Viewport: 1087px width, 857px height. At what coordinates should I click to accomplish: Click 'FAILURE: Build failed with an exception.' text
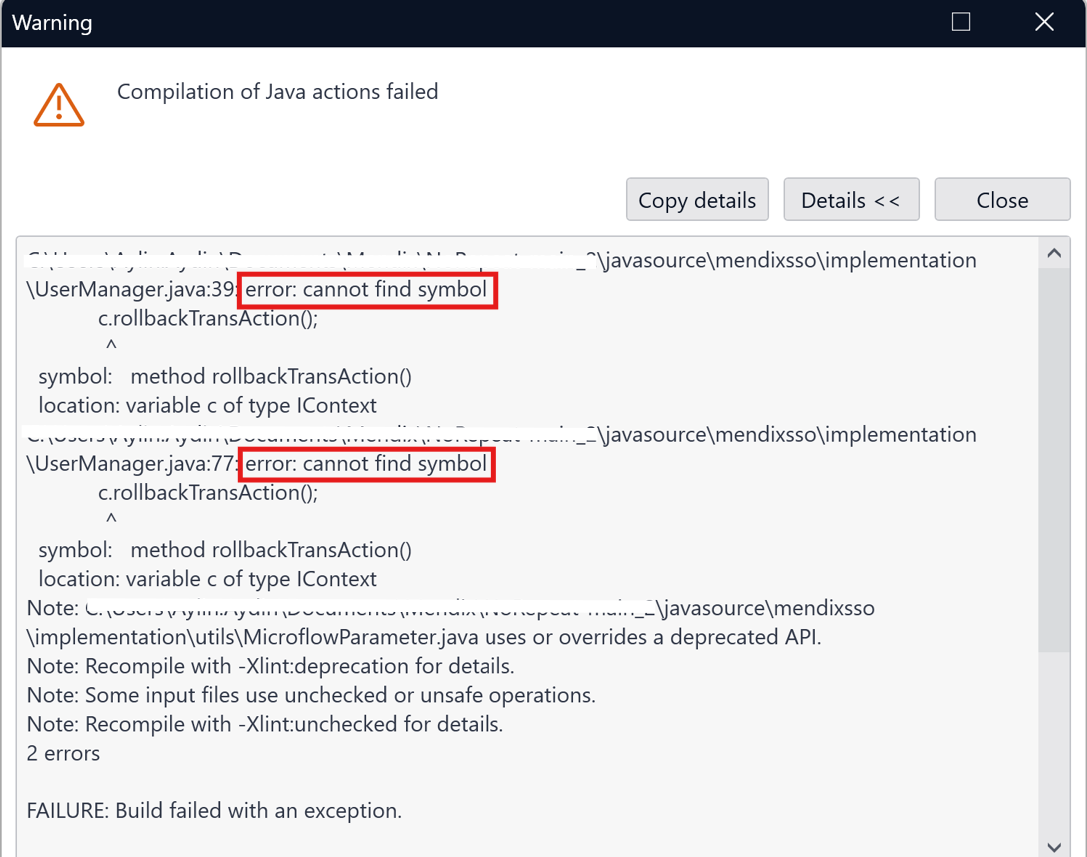click(214, 811)
